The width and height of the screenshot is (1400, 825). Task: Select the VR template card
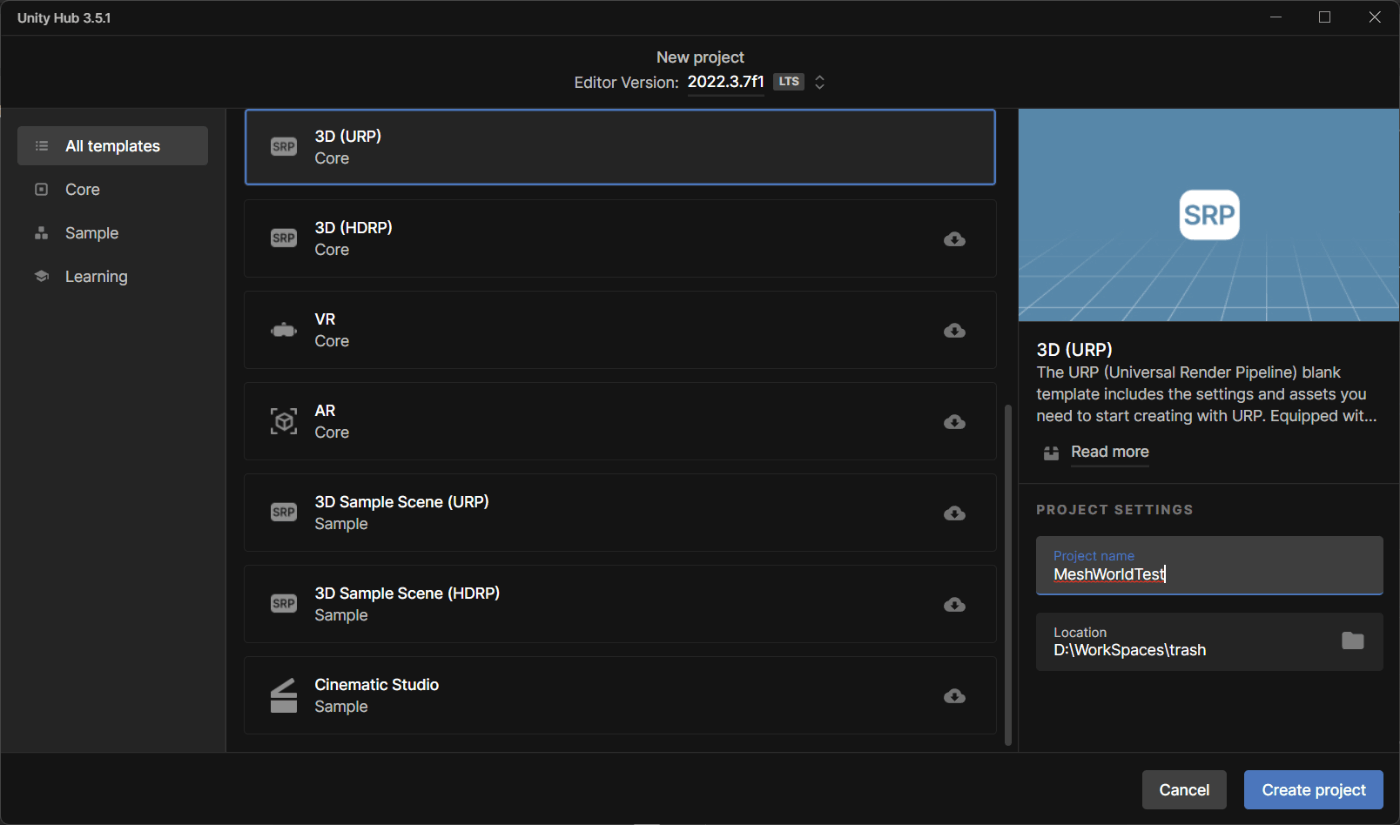point(620,330)
